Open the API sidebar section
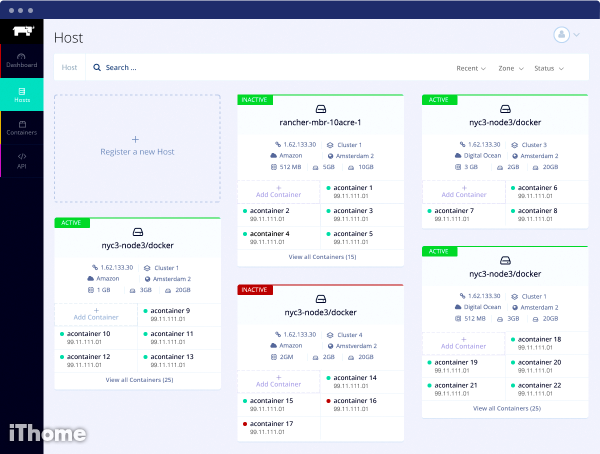Viewport: 600px width, 454px height. [21, 160]
